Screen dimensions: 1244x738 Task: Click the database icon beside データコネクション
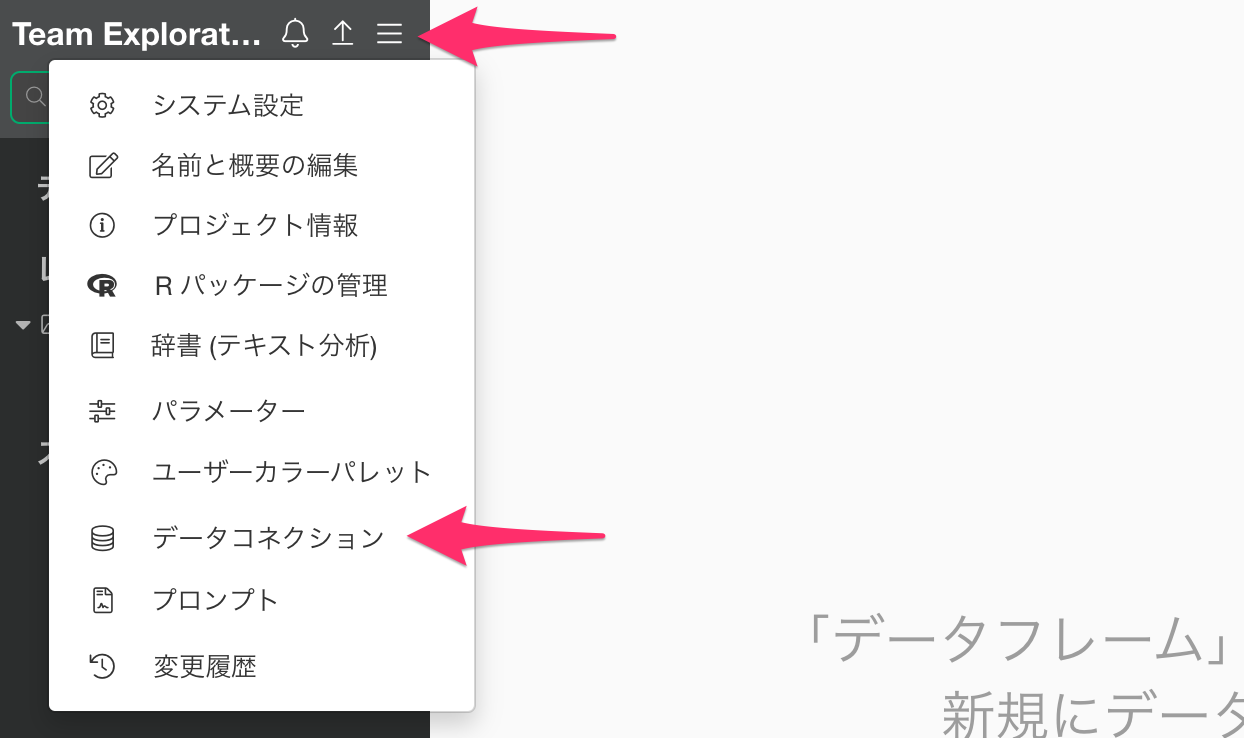click(103, 538)
